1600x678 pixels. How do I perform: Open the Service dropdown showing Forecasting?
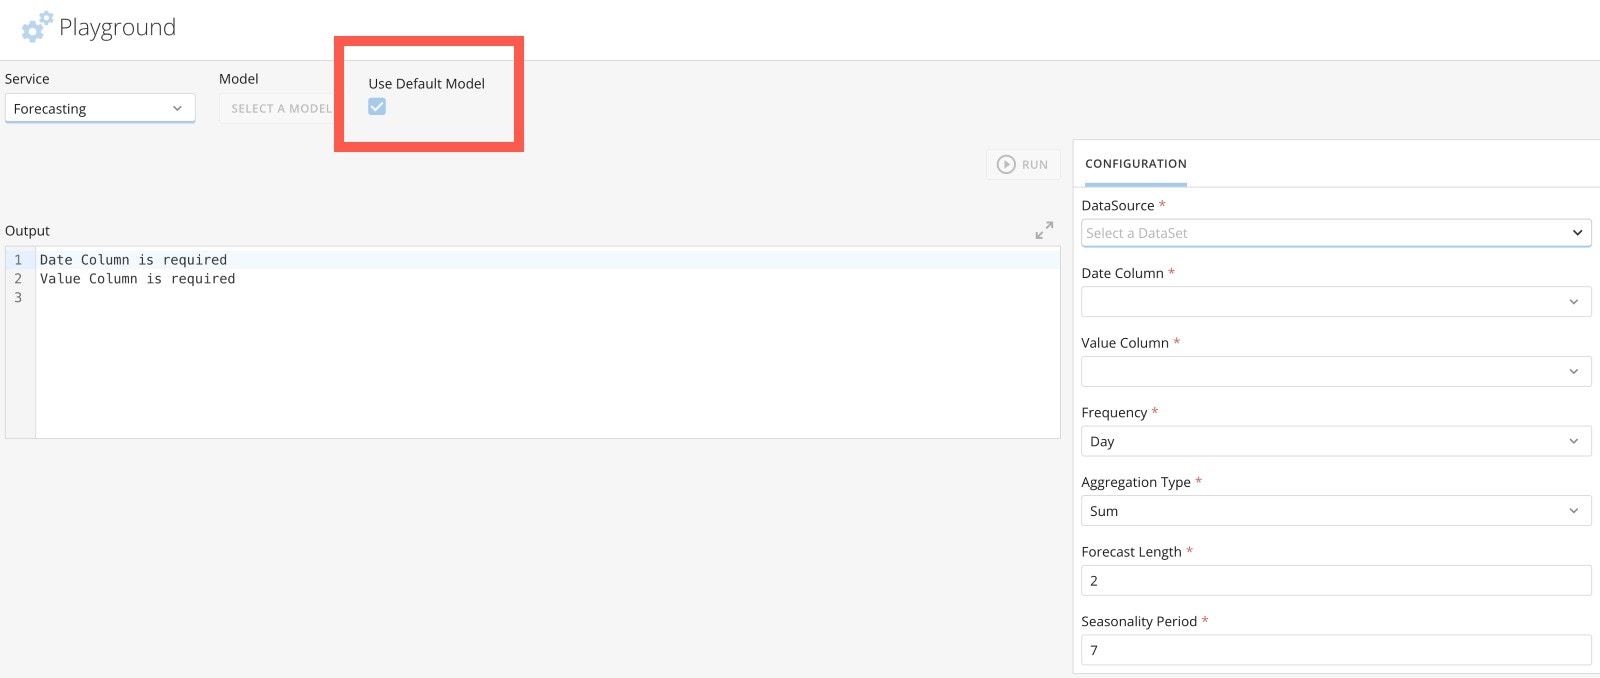coord(100,108)
